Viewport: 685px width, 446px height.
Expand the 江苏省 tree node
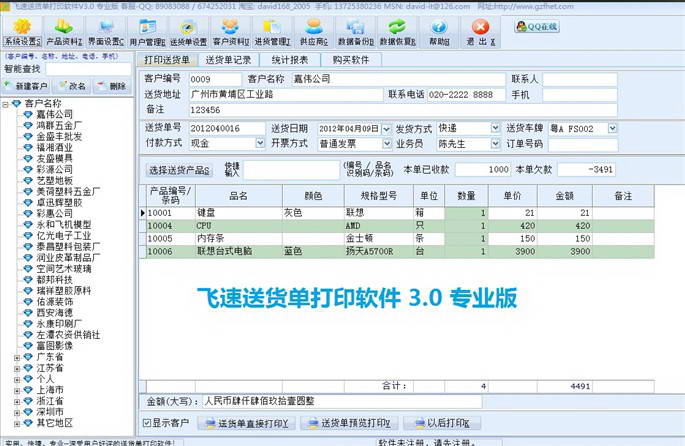(17, 369)
